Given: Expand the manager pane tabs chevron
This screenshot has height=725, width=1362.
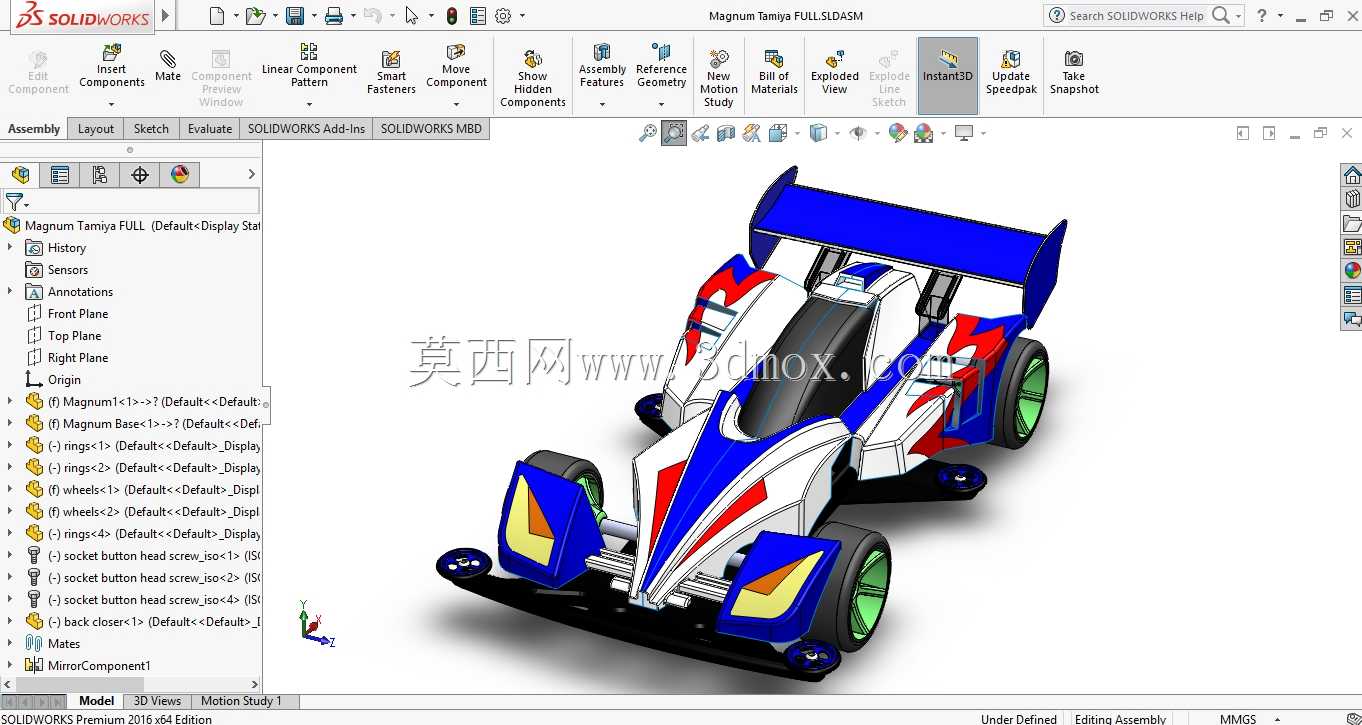Looking at the screenshot, I should click(251, 175).
